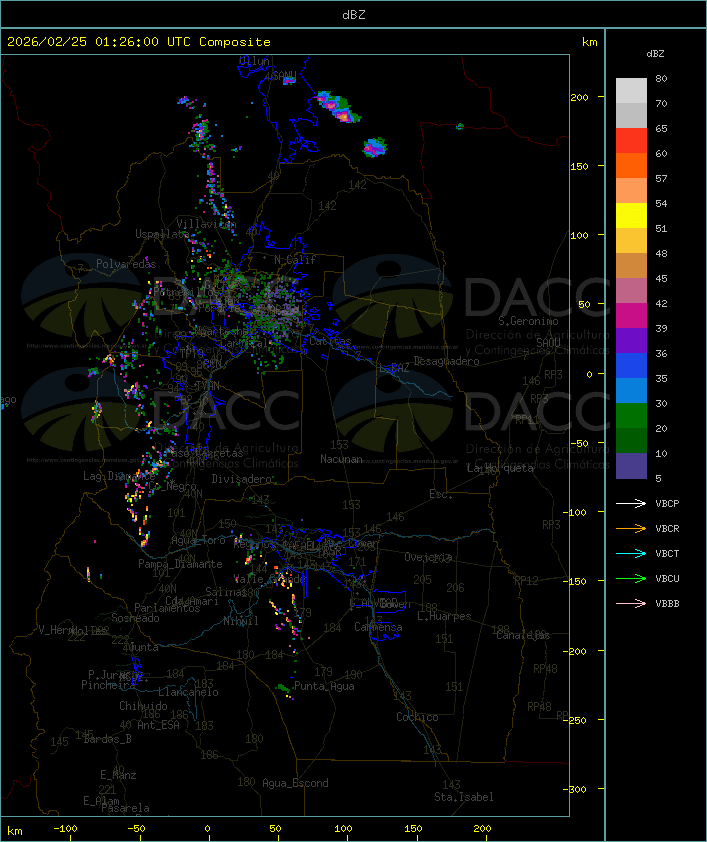Image resolution: width=707 pixels, height=842 pixels.
Task: Click the -250 tick on km axis
Action: (575, 720)
